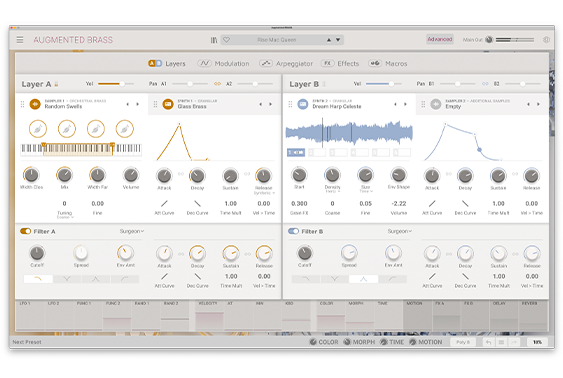
Task: Click grain slot 1 under Dream Harp waveform
Action: (x=296, y=153)
